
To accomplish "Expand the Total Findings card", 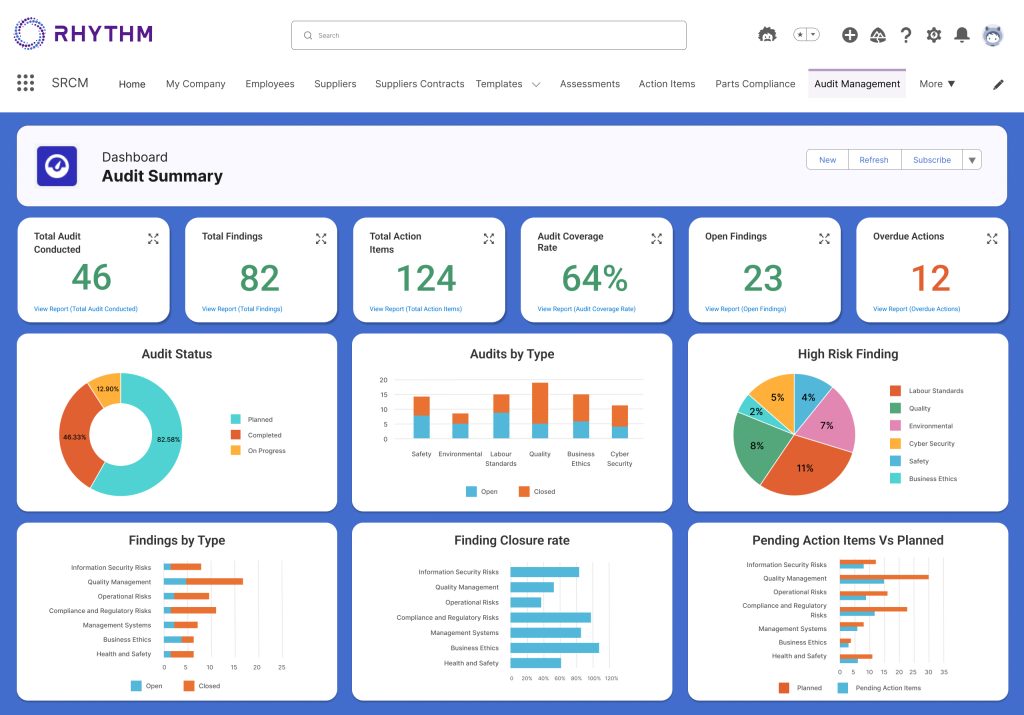I will (321, 238).
